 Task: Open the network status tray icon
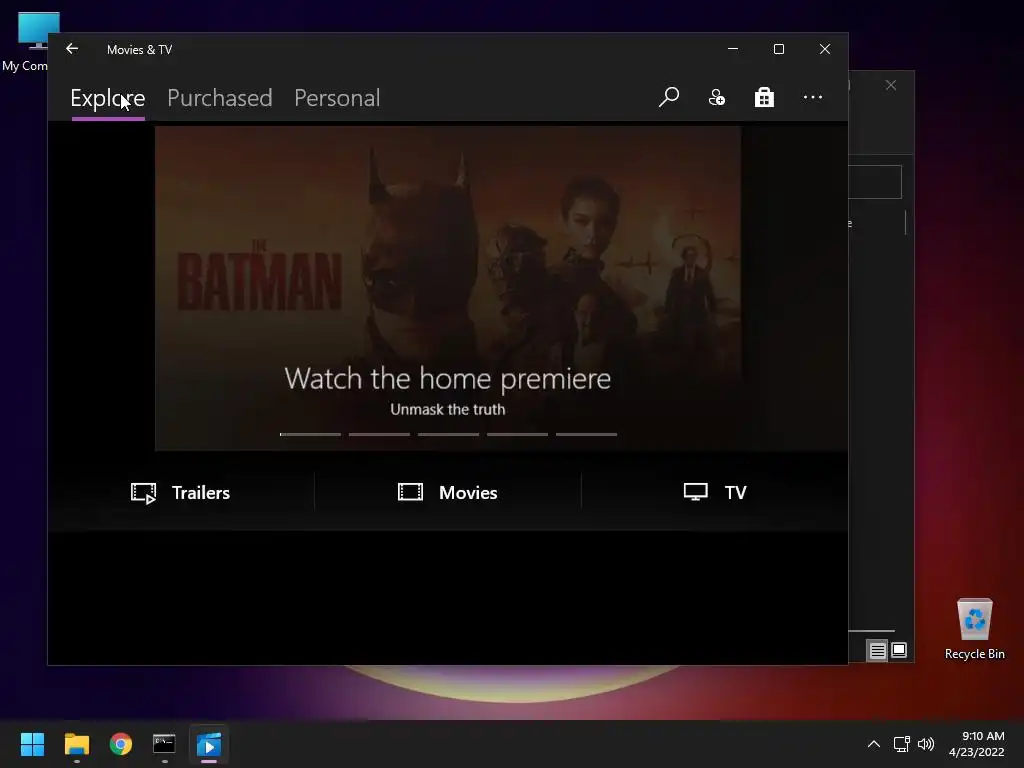pos(902,744)
